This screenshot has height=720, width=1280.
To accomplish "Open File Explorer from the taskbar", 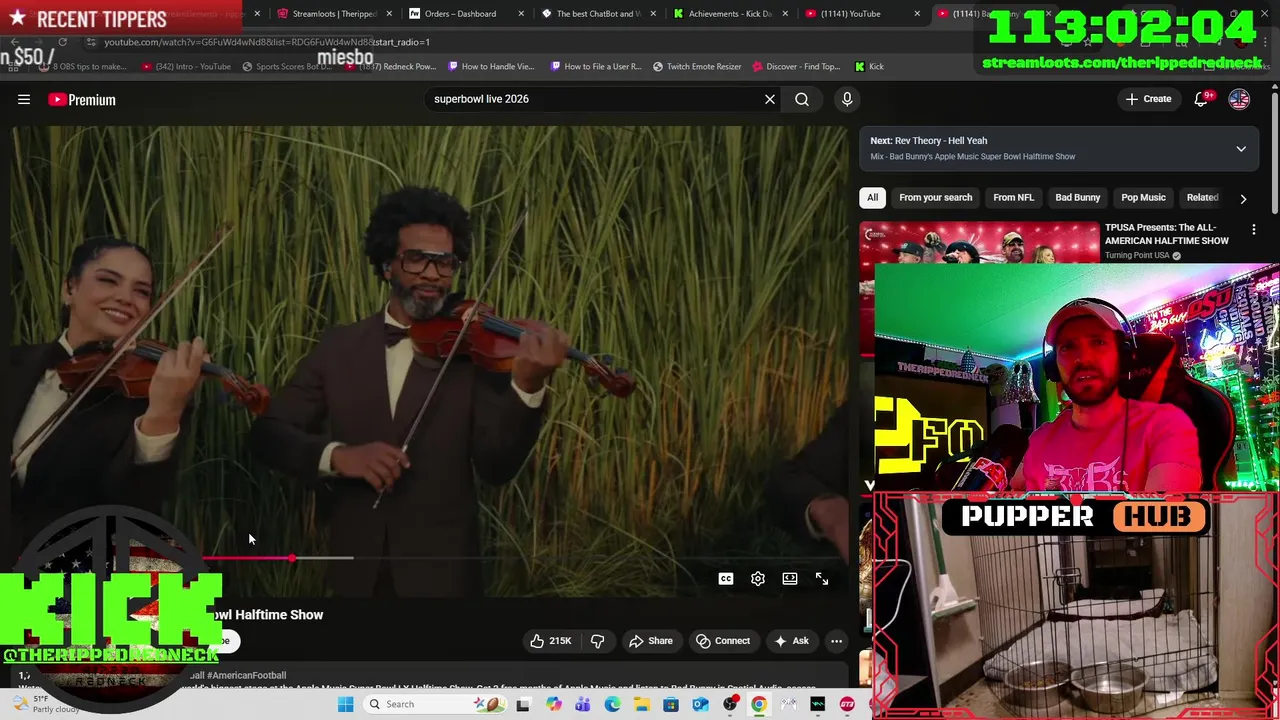I will (x=641, y=704).
